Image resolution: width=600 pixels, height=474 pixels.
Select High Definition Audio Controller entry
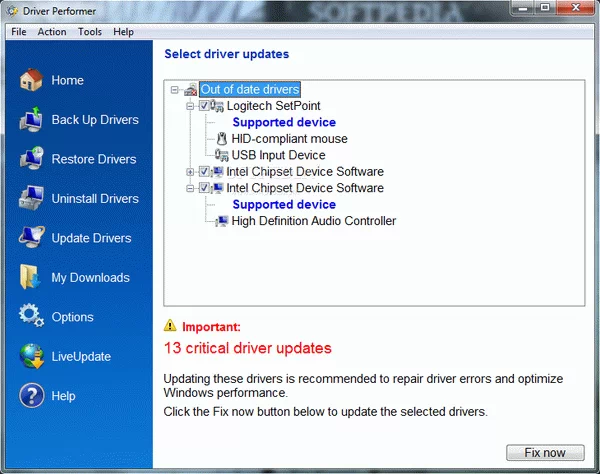coord(313,221)
